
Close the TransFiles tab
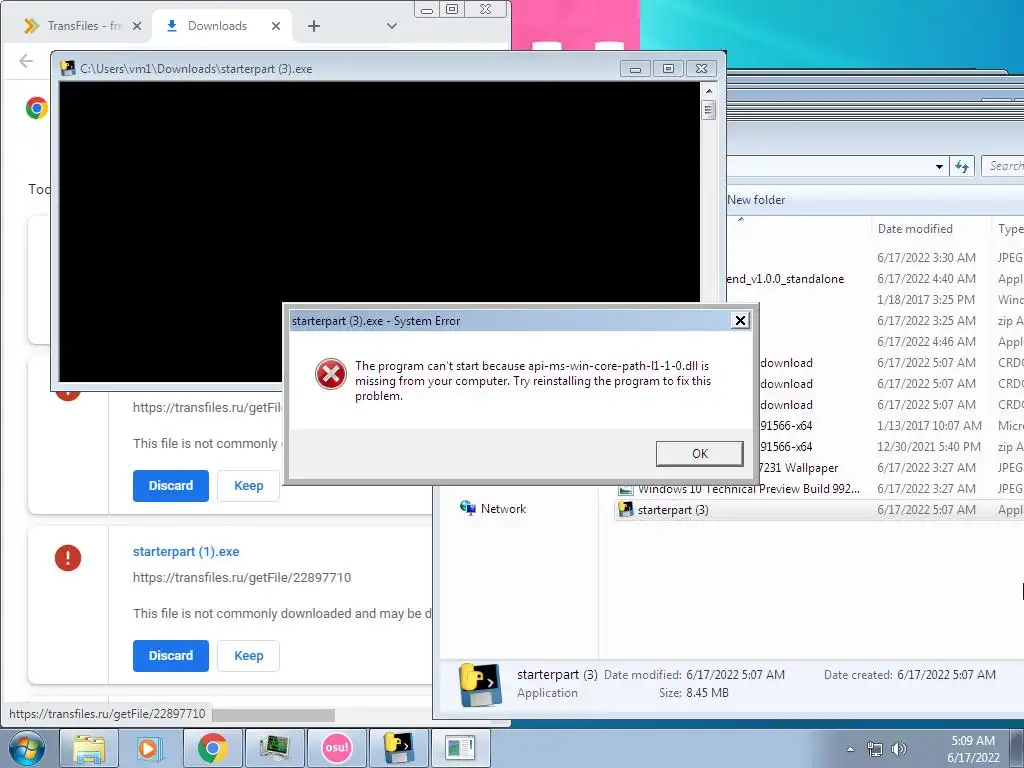[136, 26]
